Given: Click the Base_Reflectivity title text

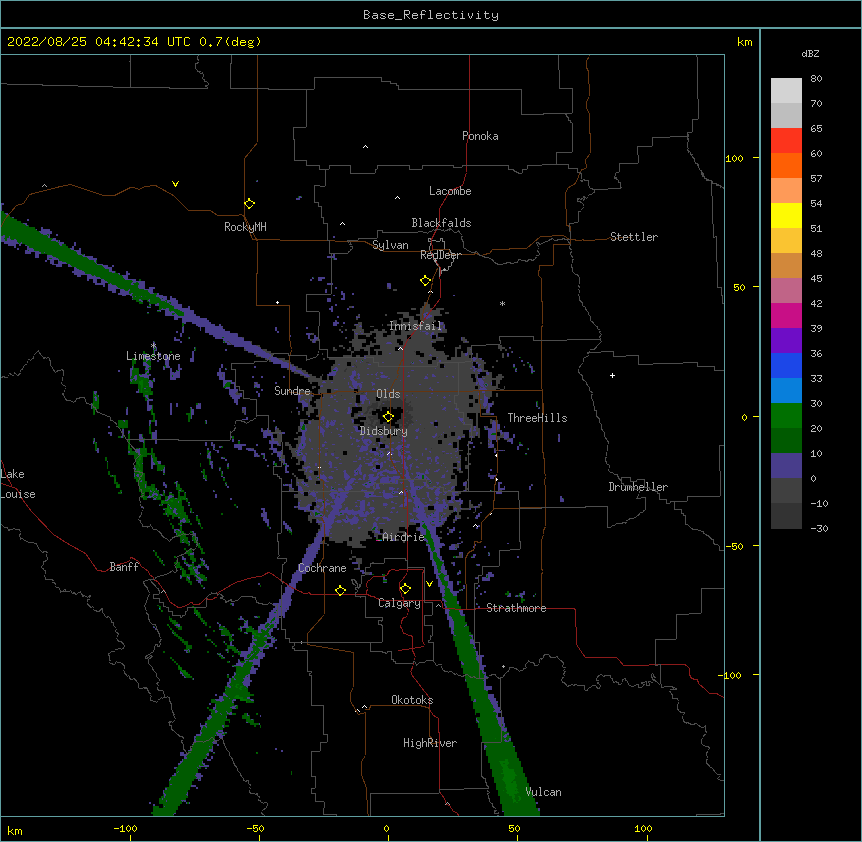Looking at the screenshot, I should [431, 15].
